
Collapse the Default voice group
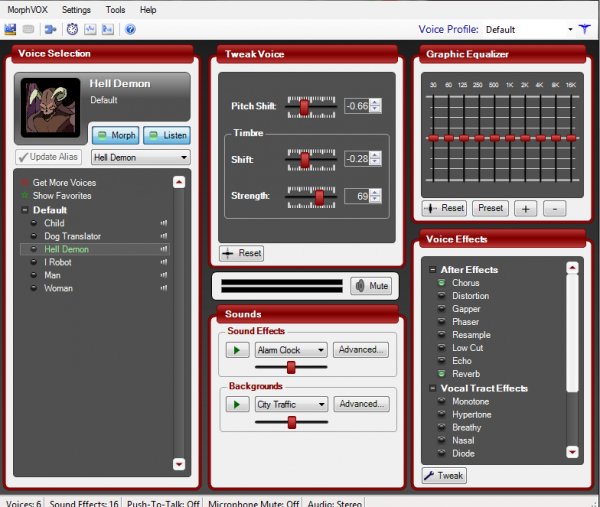[x=25, y=210]
